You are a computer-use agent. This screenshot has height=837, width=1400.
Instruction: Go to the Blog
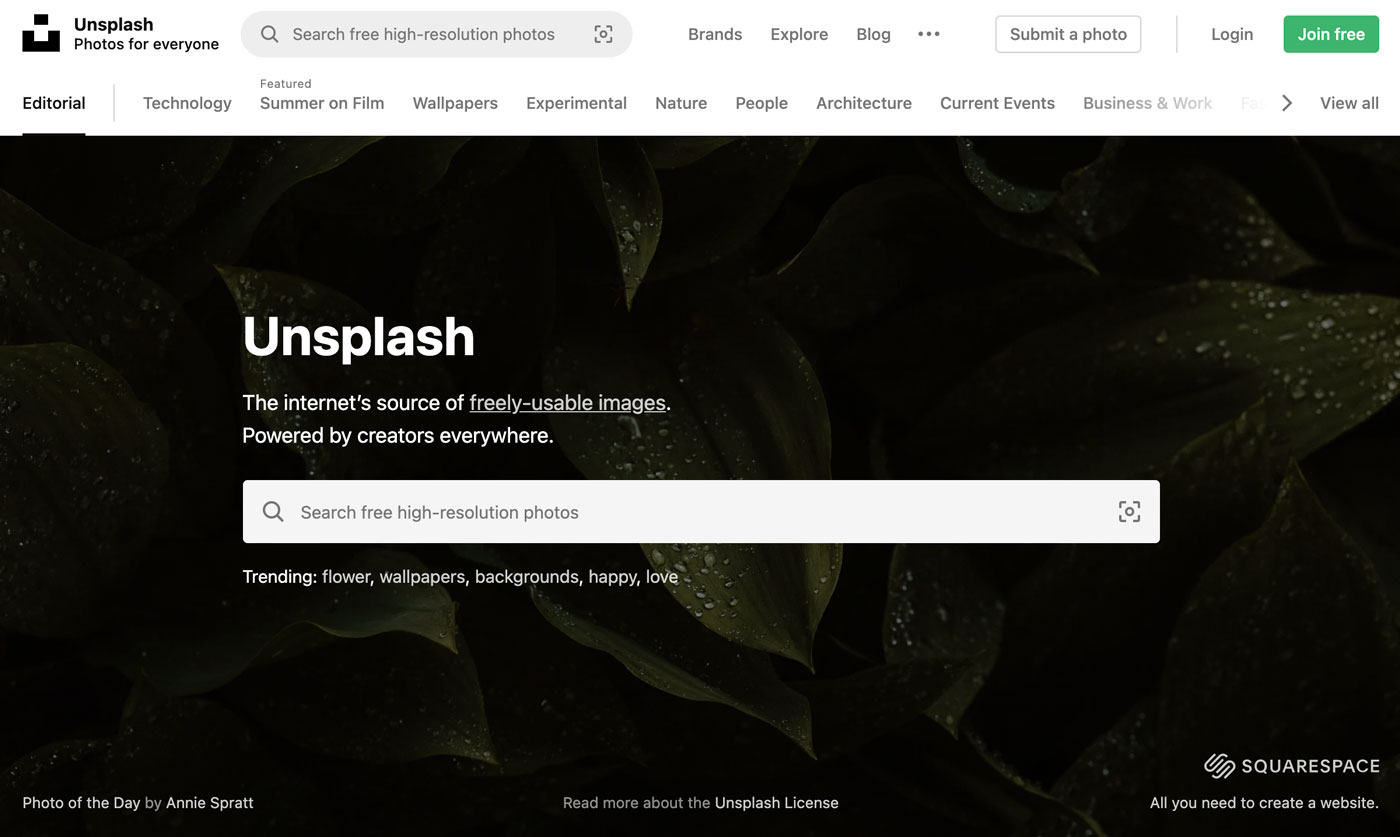873,34
